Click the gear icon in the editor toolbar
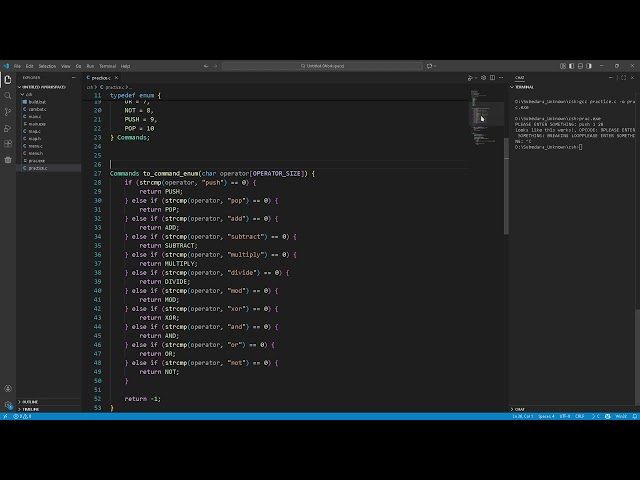The height and width of the screenshot is (480, 640). [x=484, y=78]
